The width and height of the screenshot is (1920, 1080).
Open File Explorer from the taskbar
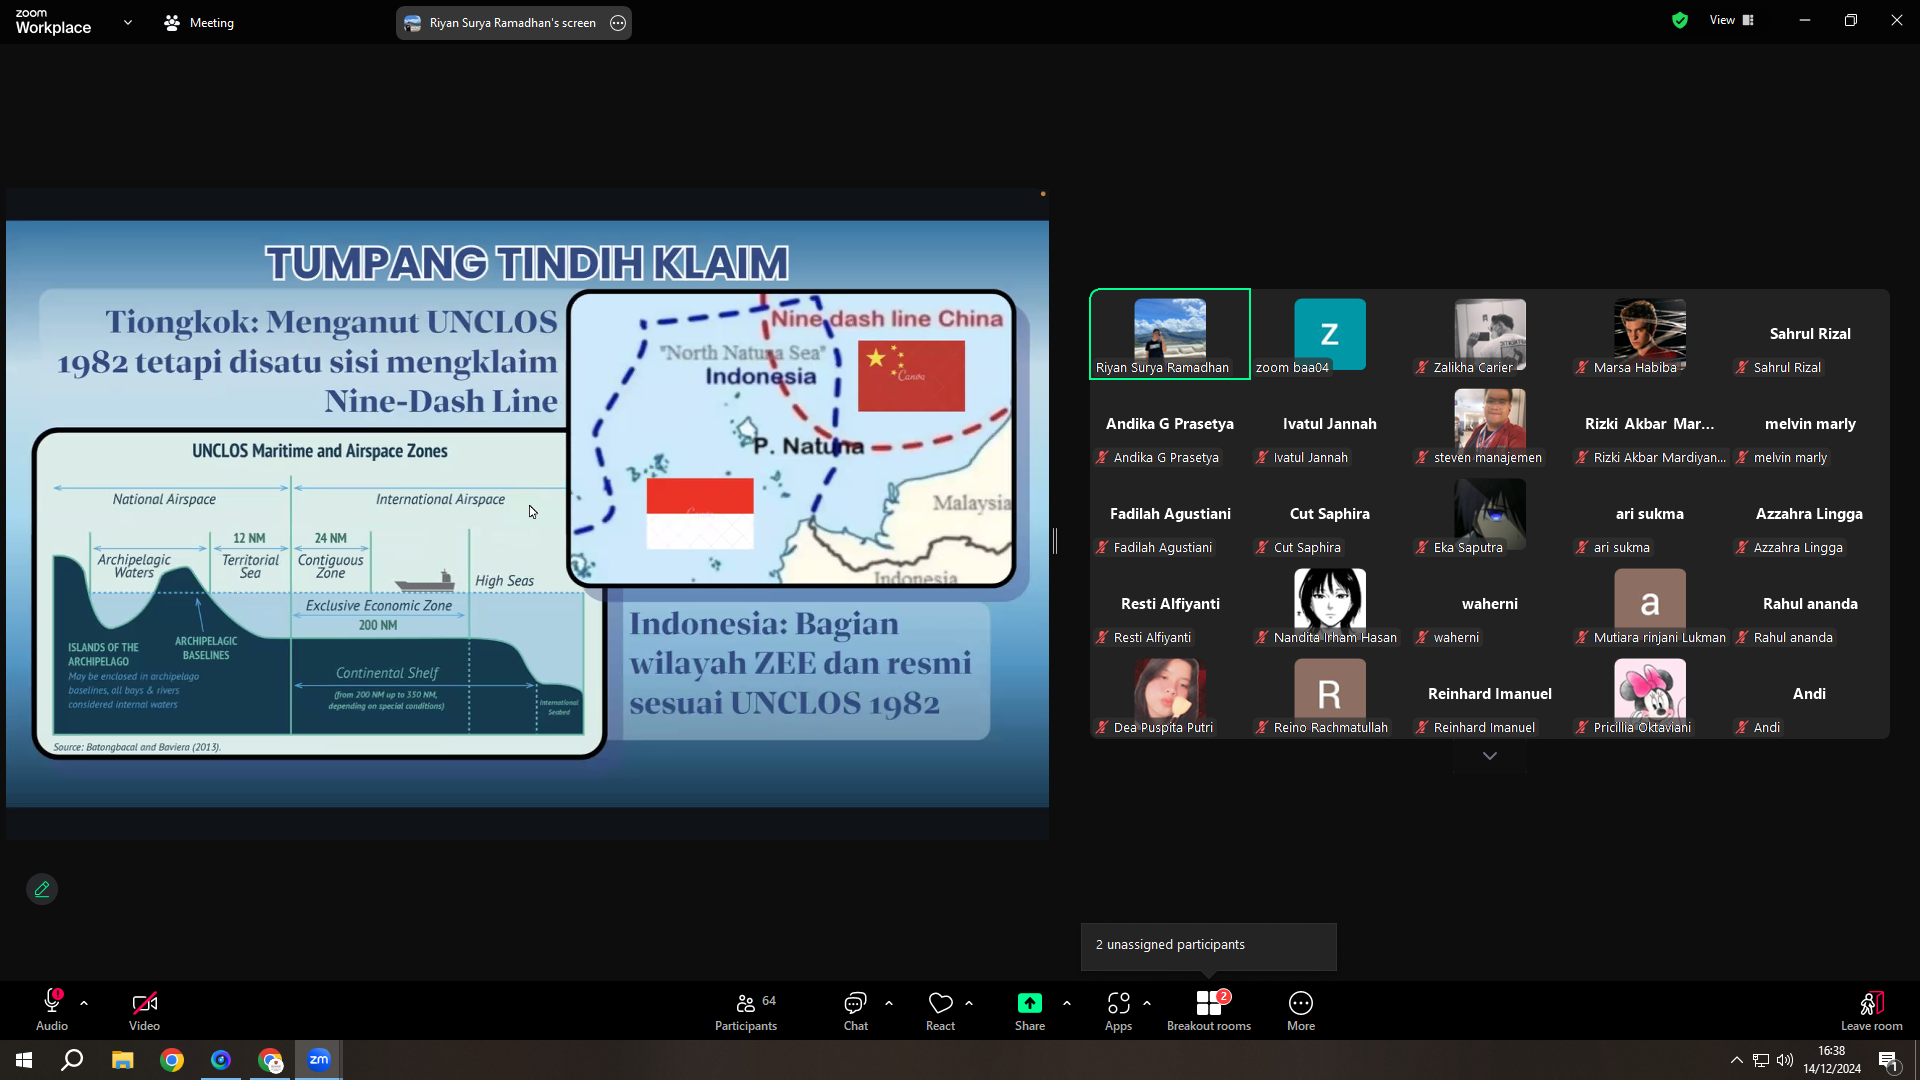pos(122,1060)
